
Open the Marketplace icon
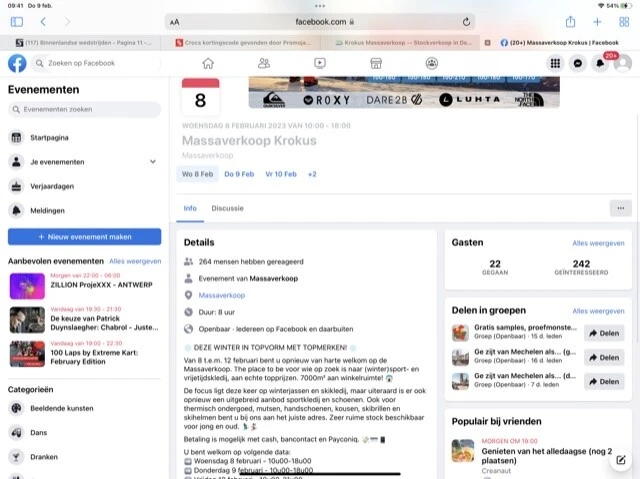click(376, 63)
